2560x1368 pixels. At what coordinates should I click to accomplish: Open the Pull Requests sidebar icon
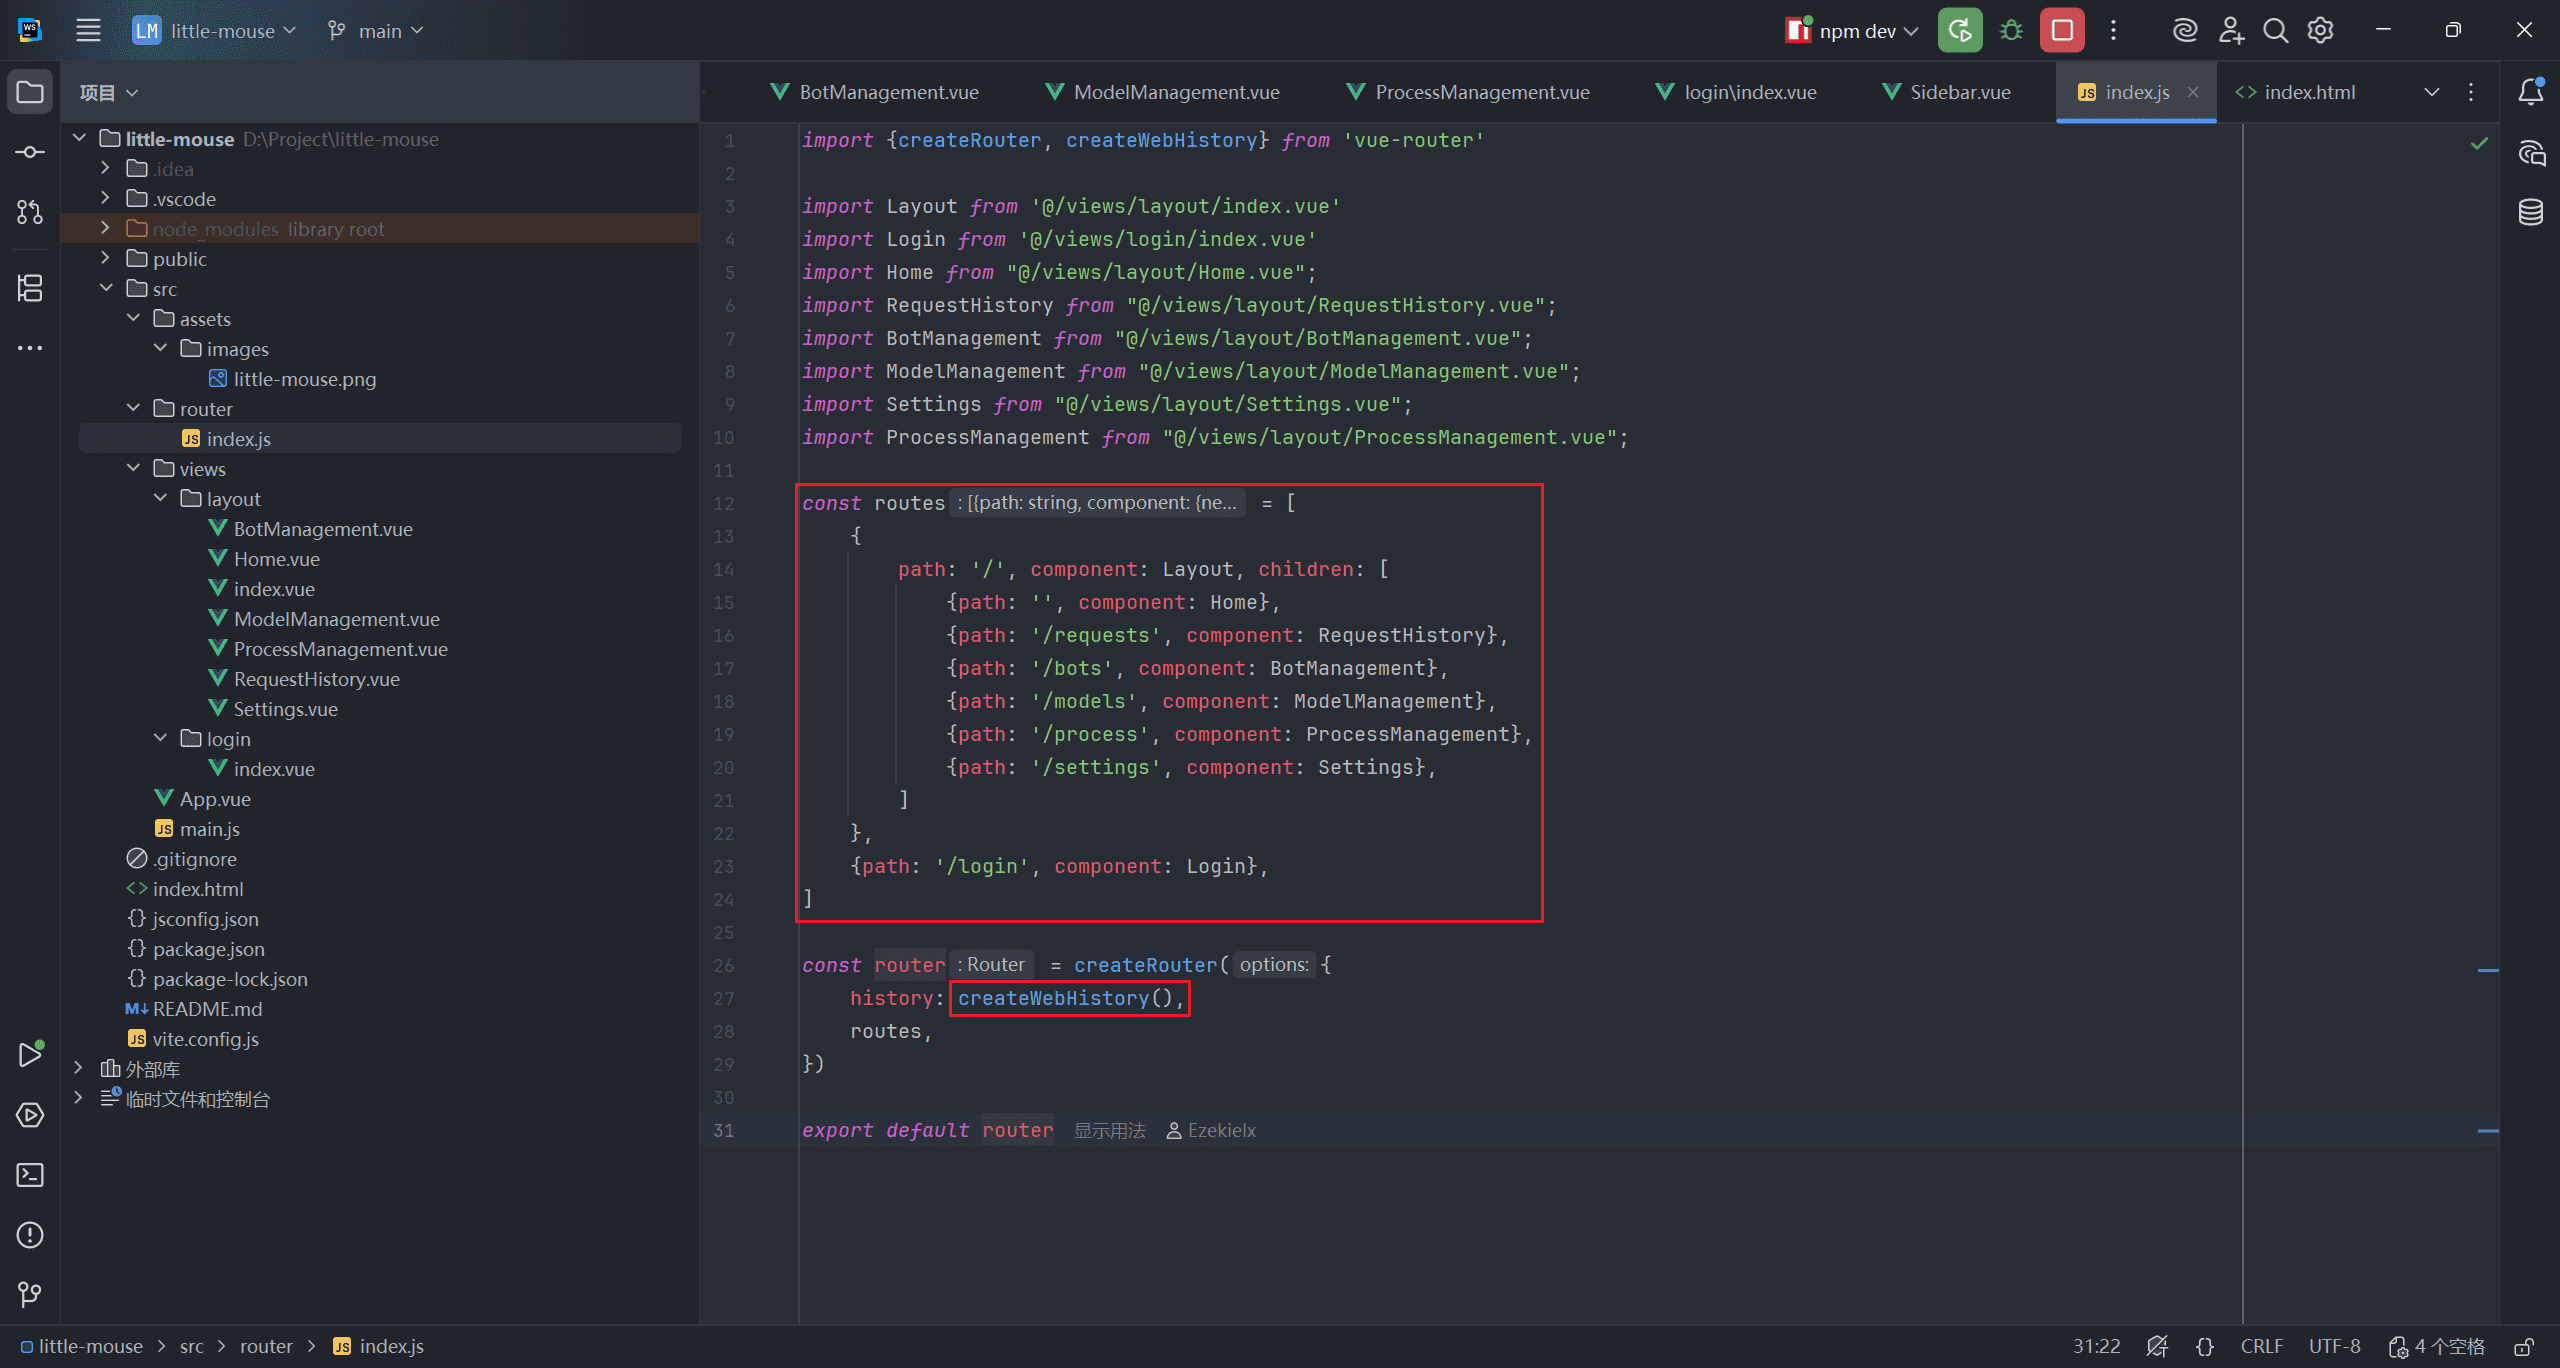(30, 212)
